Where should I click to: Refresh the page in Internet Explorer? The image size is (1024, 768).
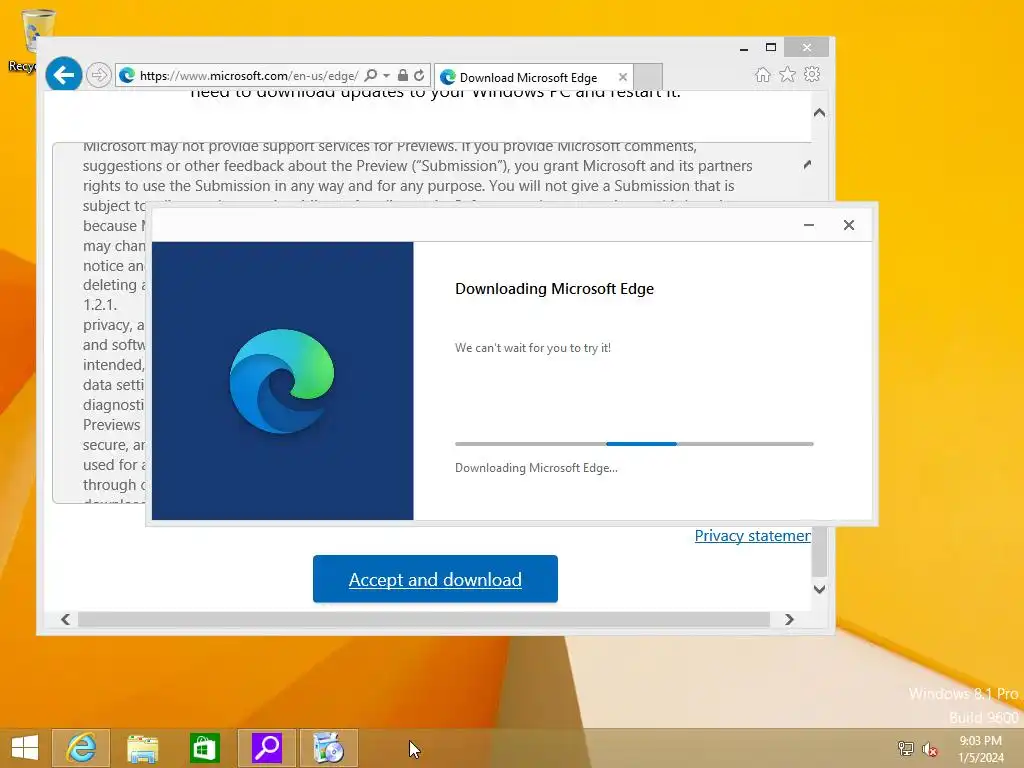coord(419,75)
